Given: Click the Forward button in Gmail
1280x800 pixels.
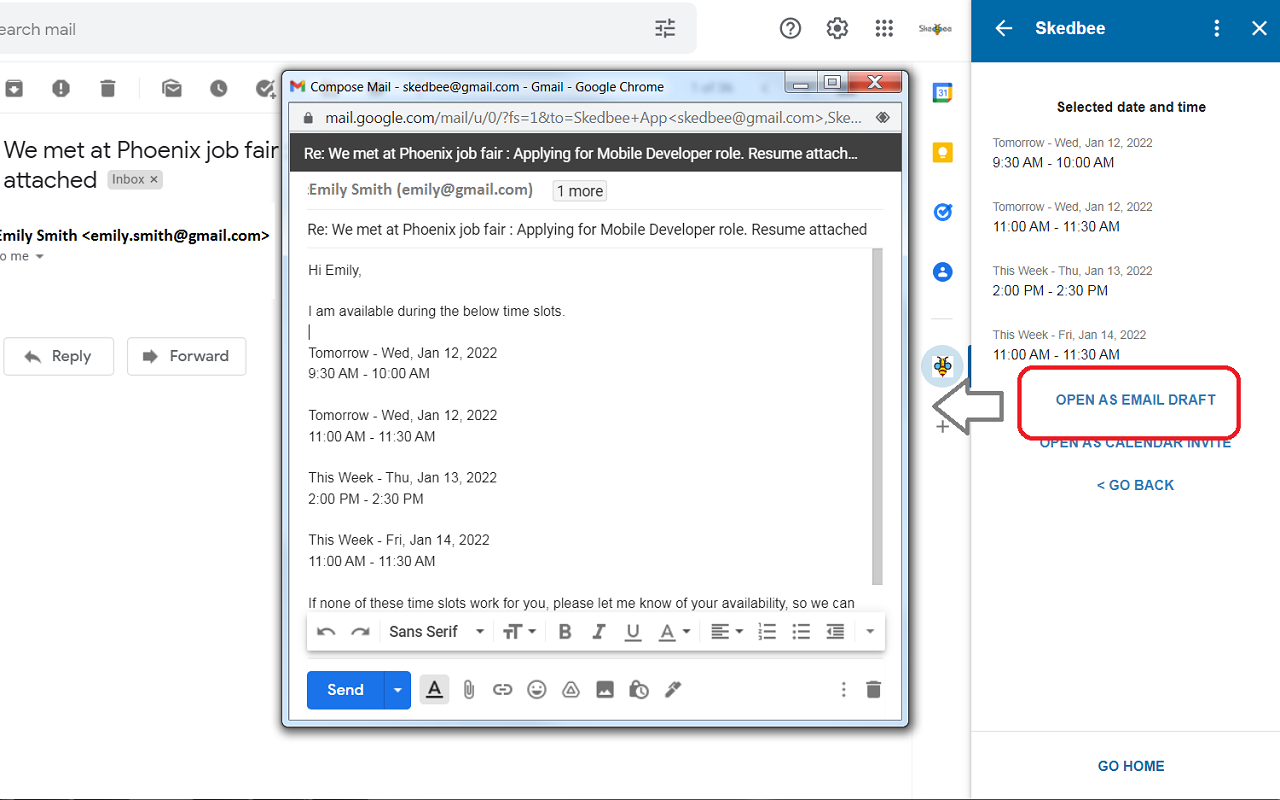Looking at the screenshot, I should 187,356.
